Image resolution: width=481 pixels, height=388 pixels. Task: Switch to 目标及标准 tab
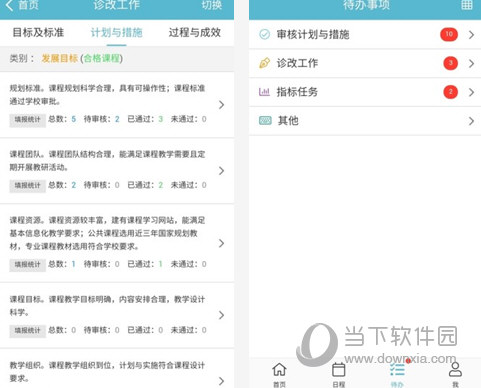[38, 32]
